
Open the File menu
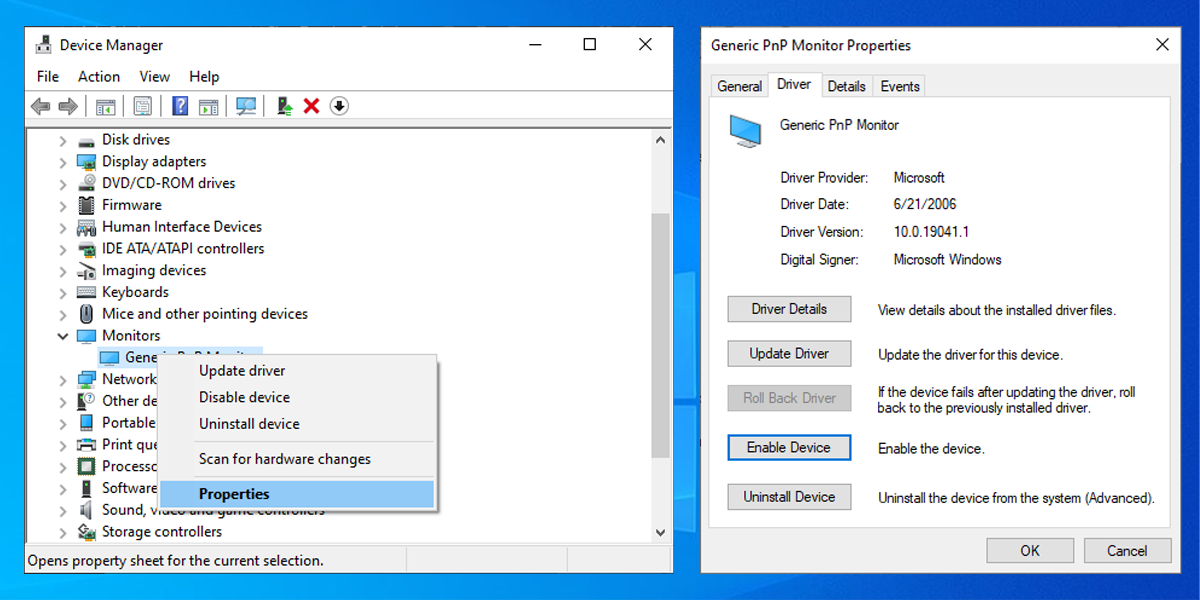pos(48,77)
